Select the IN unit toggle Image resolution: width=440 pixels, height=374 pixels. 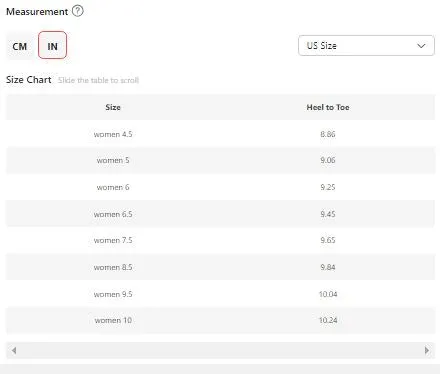coord(52,45)
